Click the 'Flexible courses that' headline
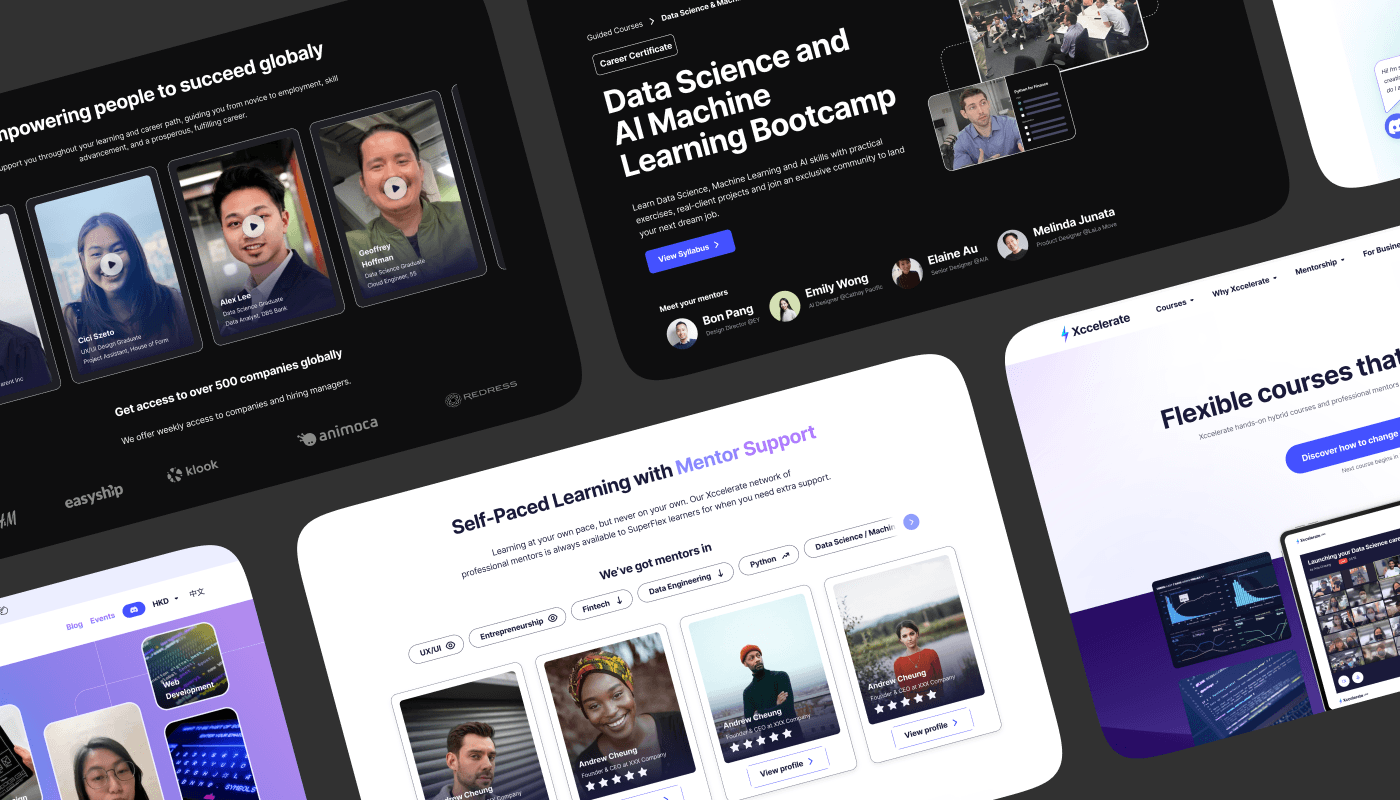Image resolution: width=1400 pixels, height=800 pixels. (1280, 389)
